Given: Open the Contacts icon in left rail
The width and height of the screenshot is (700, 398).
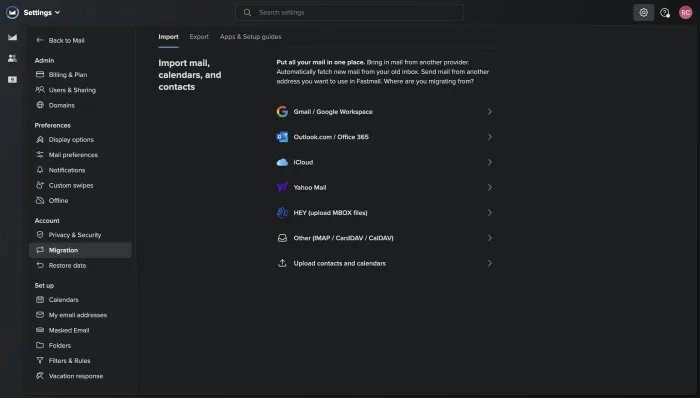Looking at the screenshot, I should (x=12, y=58).
